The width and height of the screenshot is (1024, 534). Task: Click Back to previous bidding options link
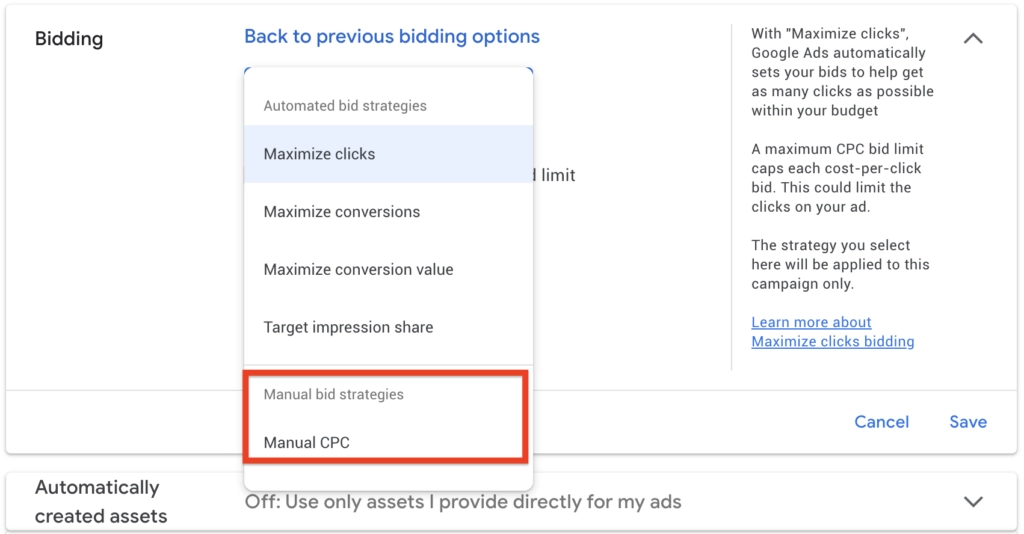pos(391,37)
